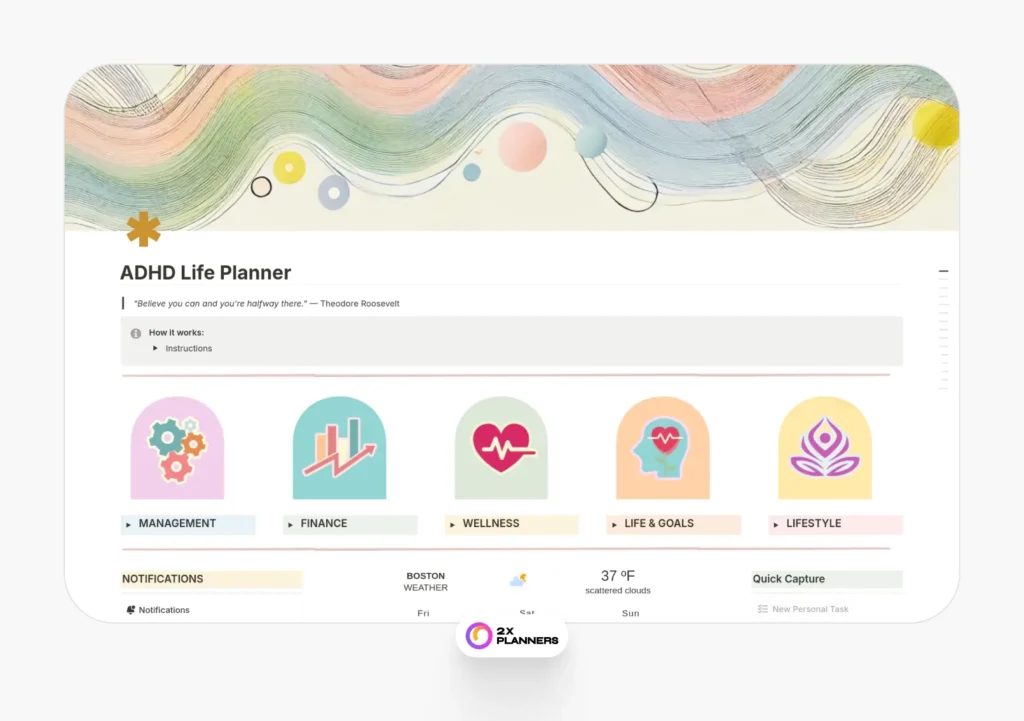Image resolution: width=1024 pixels, height=721 pixels.
Task: Expand the LIFESTYLE section toggle
Action: [776, 524]
